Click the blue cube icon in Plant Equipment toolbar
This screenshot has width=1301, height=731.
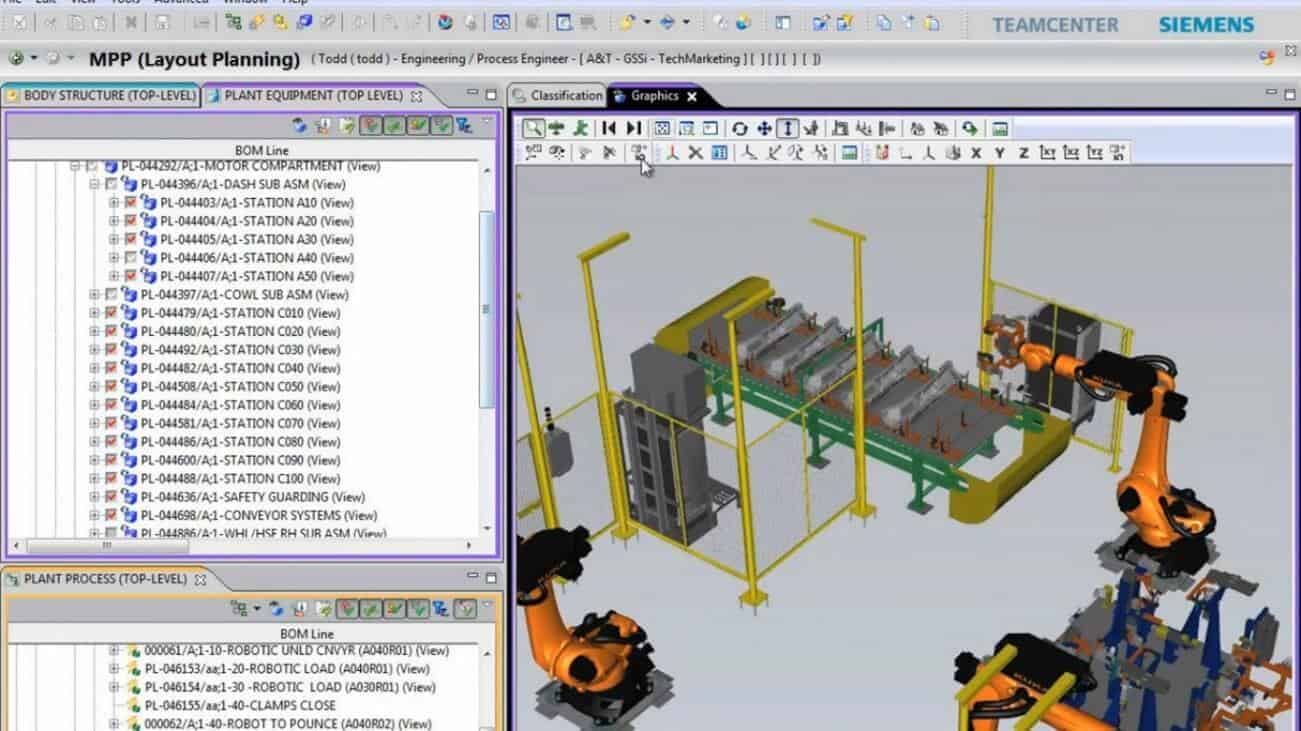(x=299, y=125)
